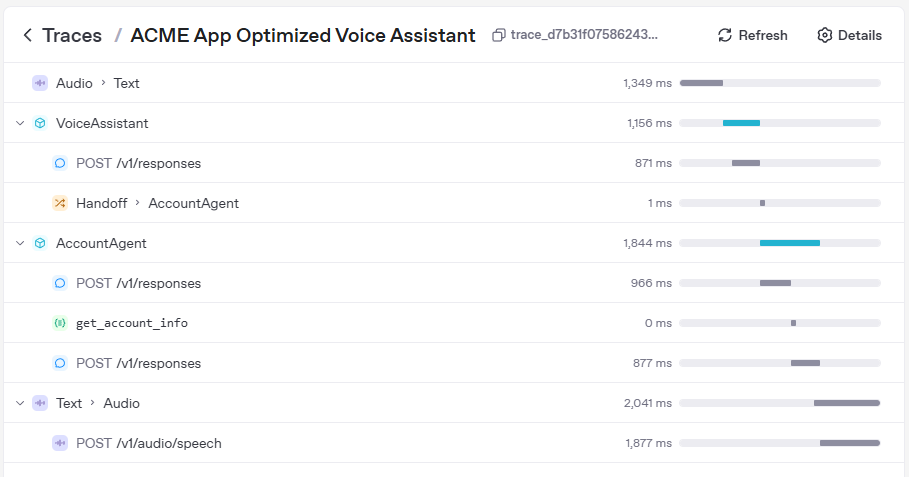909x477 pixels.
Task: Click the POST /v1/responses icon at 966 ms
Action: (60, 283)
